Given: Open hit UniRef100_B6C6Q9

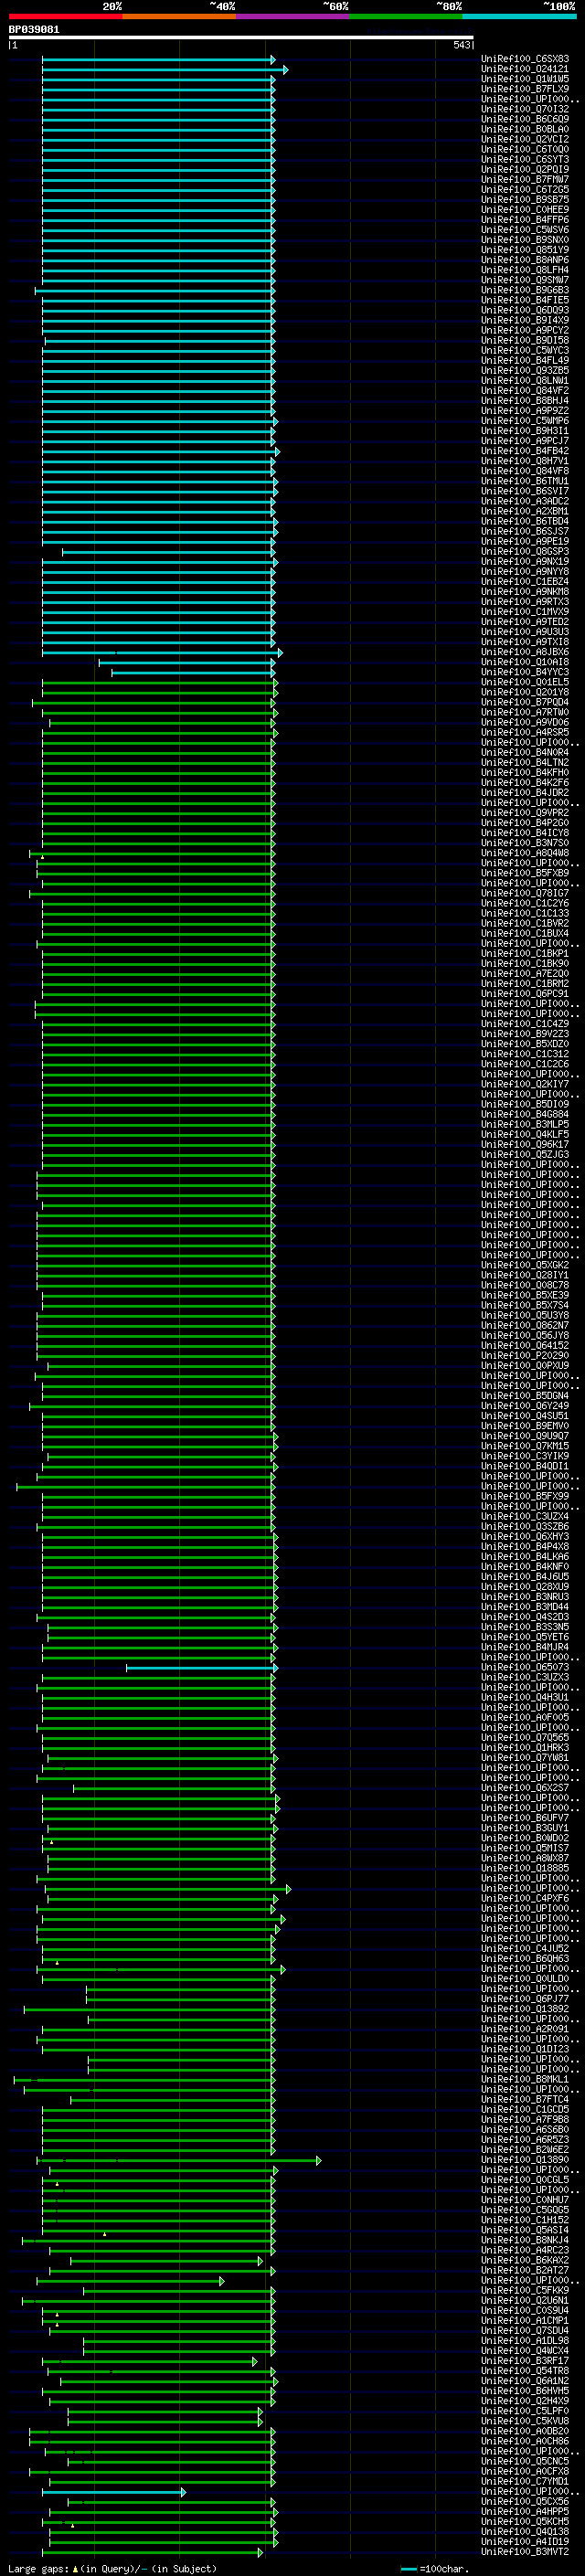Looking at the screenshot, I should pyautogui.click(x=525, y=119).
